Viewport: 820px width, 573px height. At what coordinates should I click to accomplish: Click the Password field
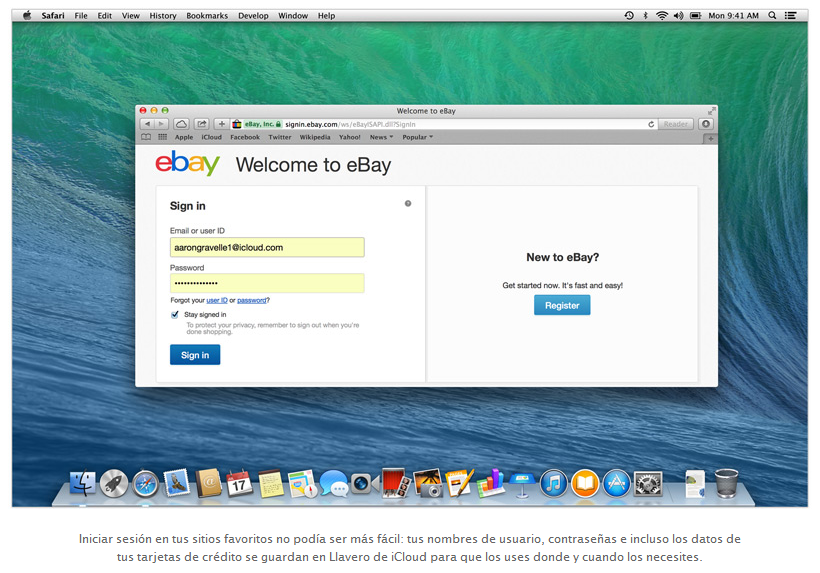point(267,283)
